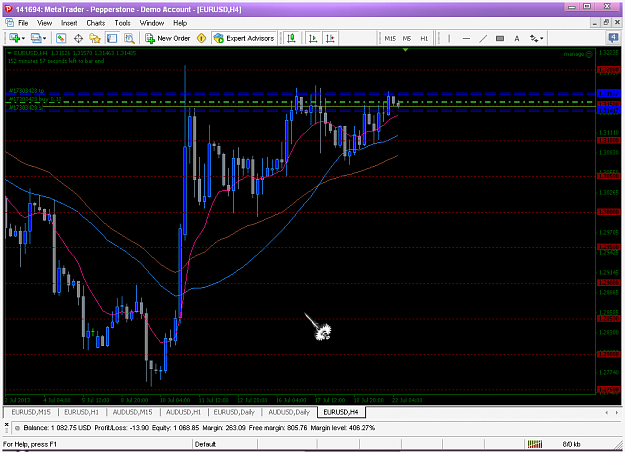625x452 pixels.
Task: Switch to AUDUSD,Daily chart tab
Action: 289,412
